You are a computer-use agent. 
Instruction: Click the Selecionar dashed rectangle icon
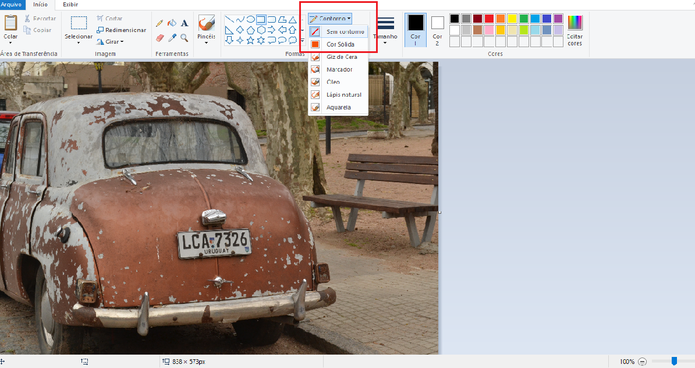(79, 23)
